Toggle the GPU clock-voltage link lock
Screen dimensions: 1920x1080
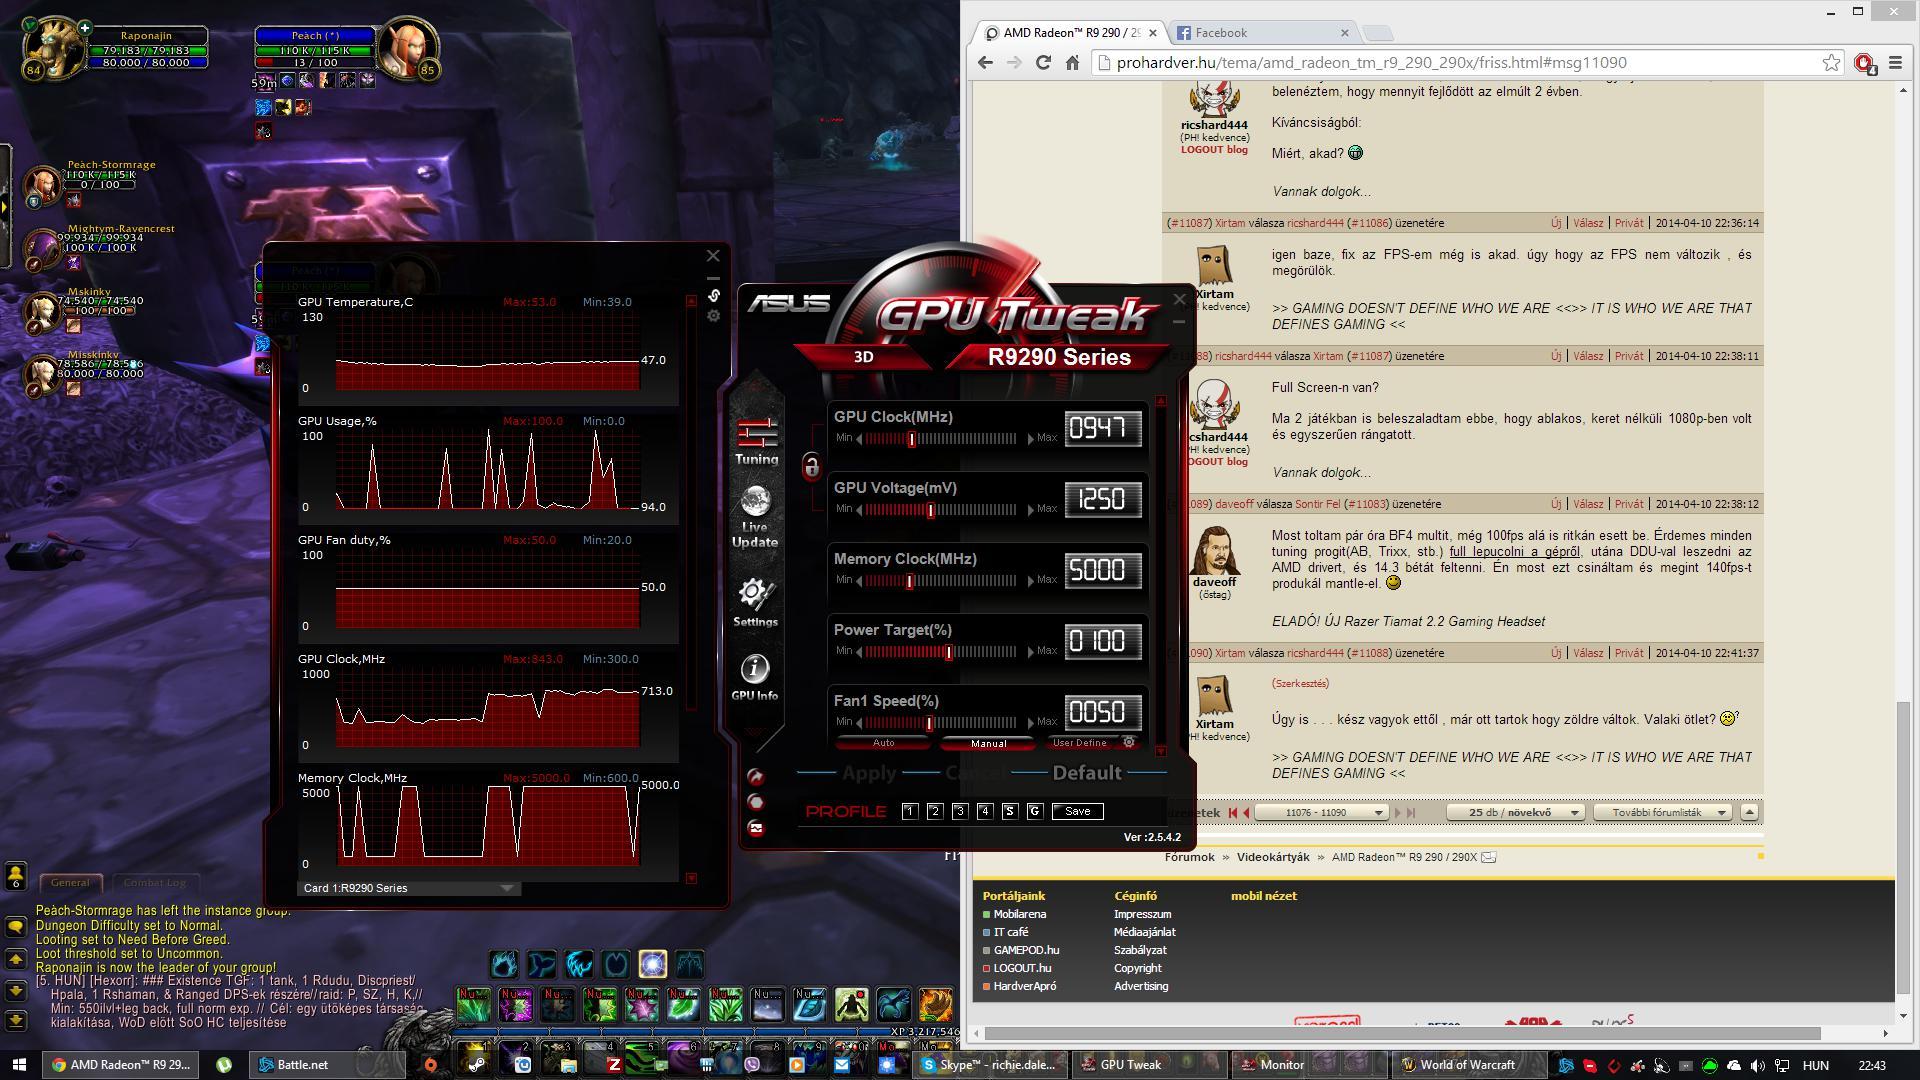[811, 466]
